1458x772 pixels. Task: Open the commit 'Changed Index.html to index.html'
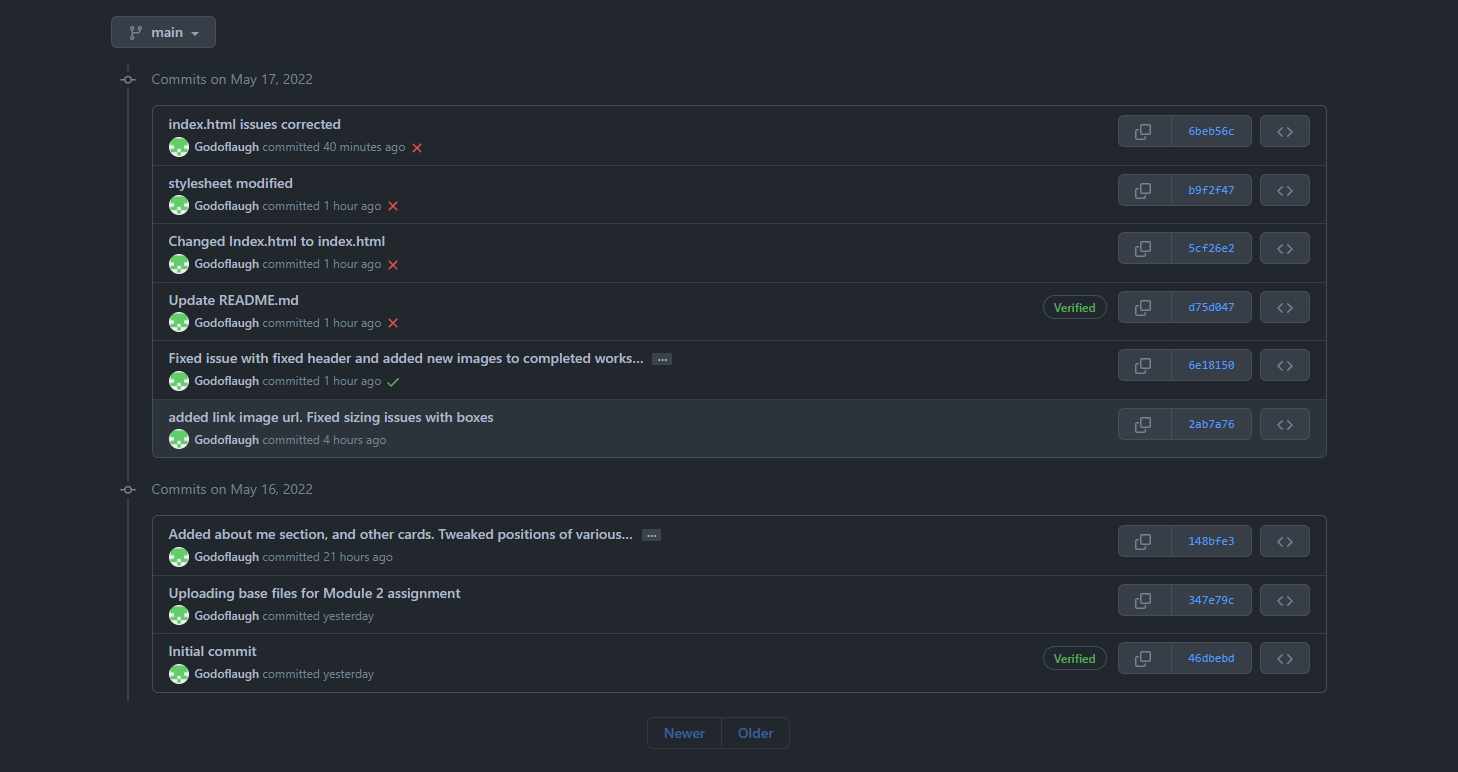[277, 240]
